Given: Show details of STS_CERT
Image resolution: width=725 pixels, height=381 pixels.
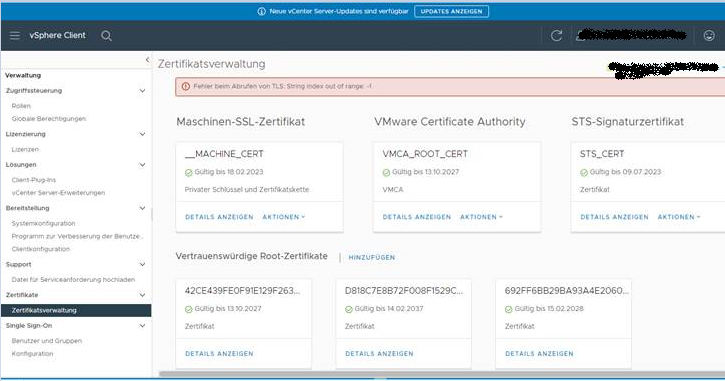Looking at the screenshot, I should [614, 217].
